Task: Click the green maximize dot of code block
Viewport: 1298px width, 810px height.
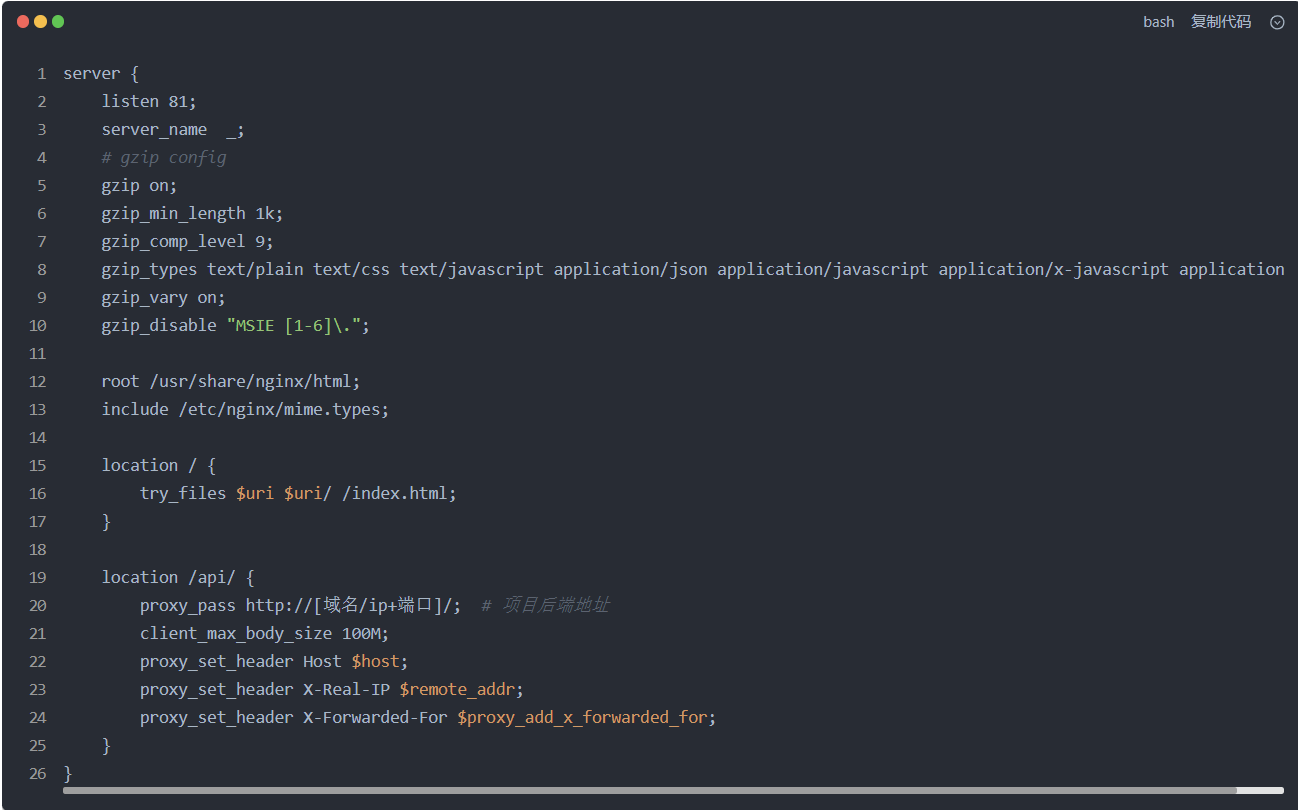Action: [x=58, y=21]
